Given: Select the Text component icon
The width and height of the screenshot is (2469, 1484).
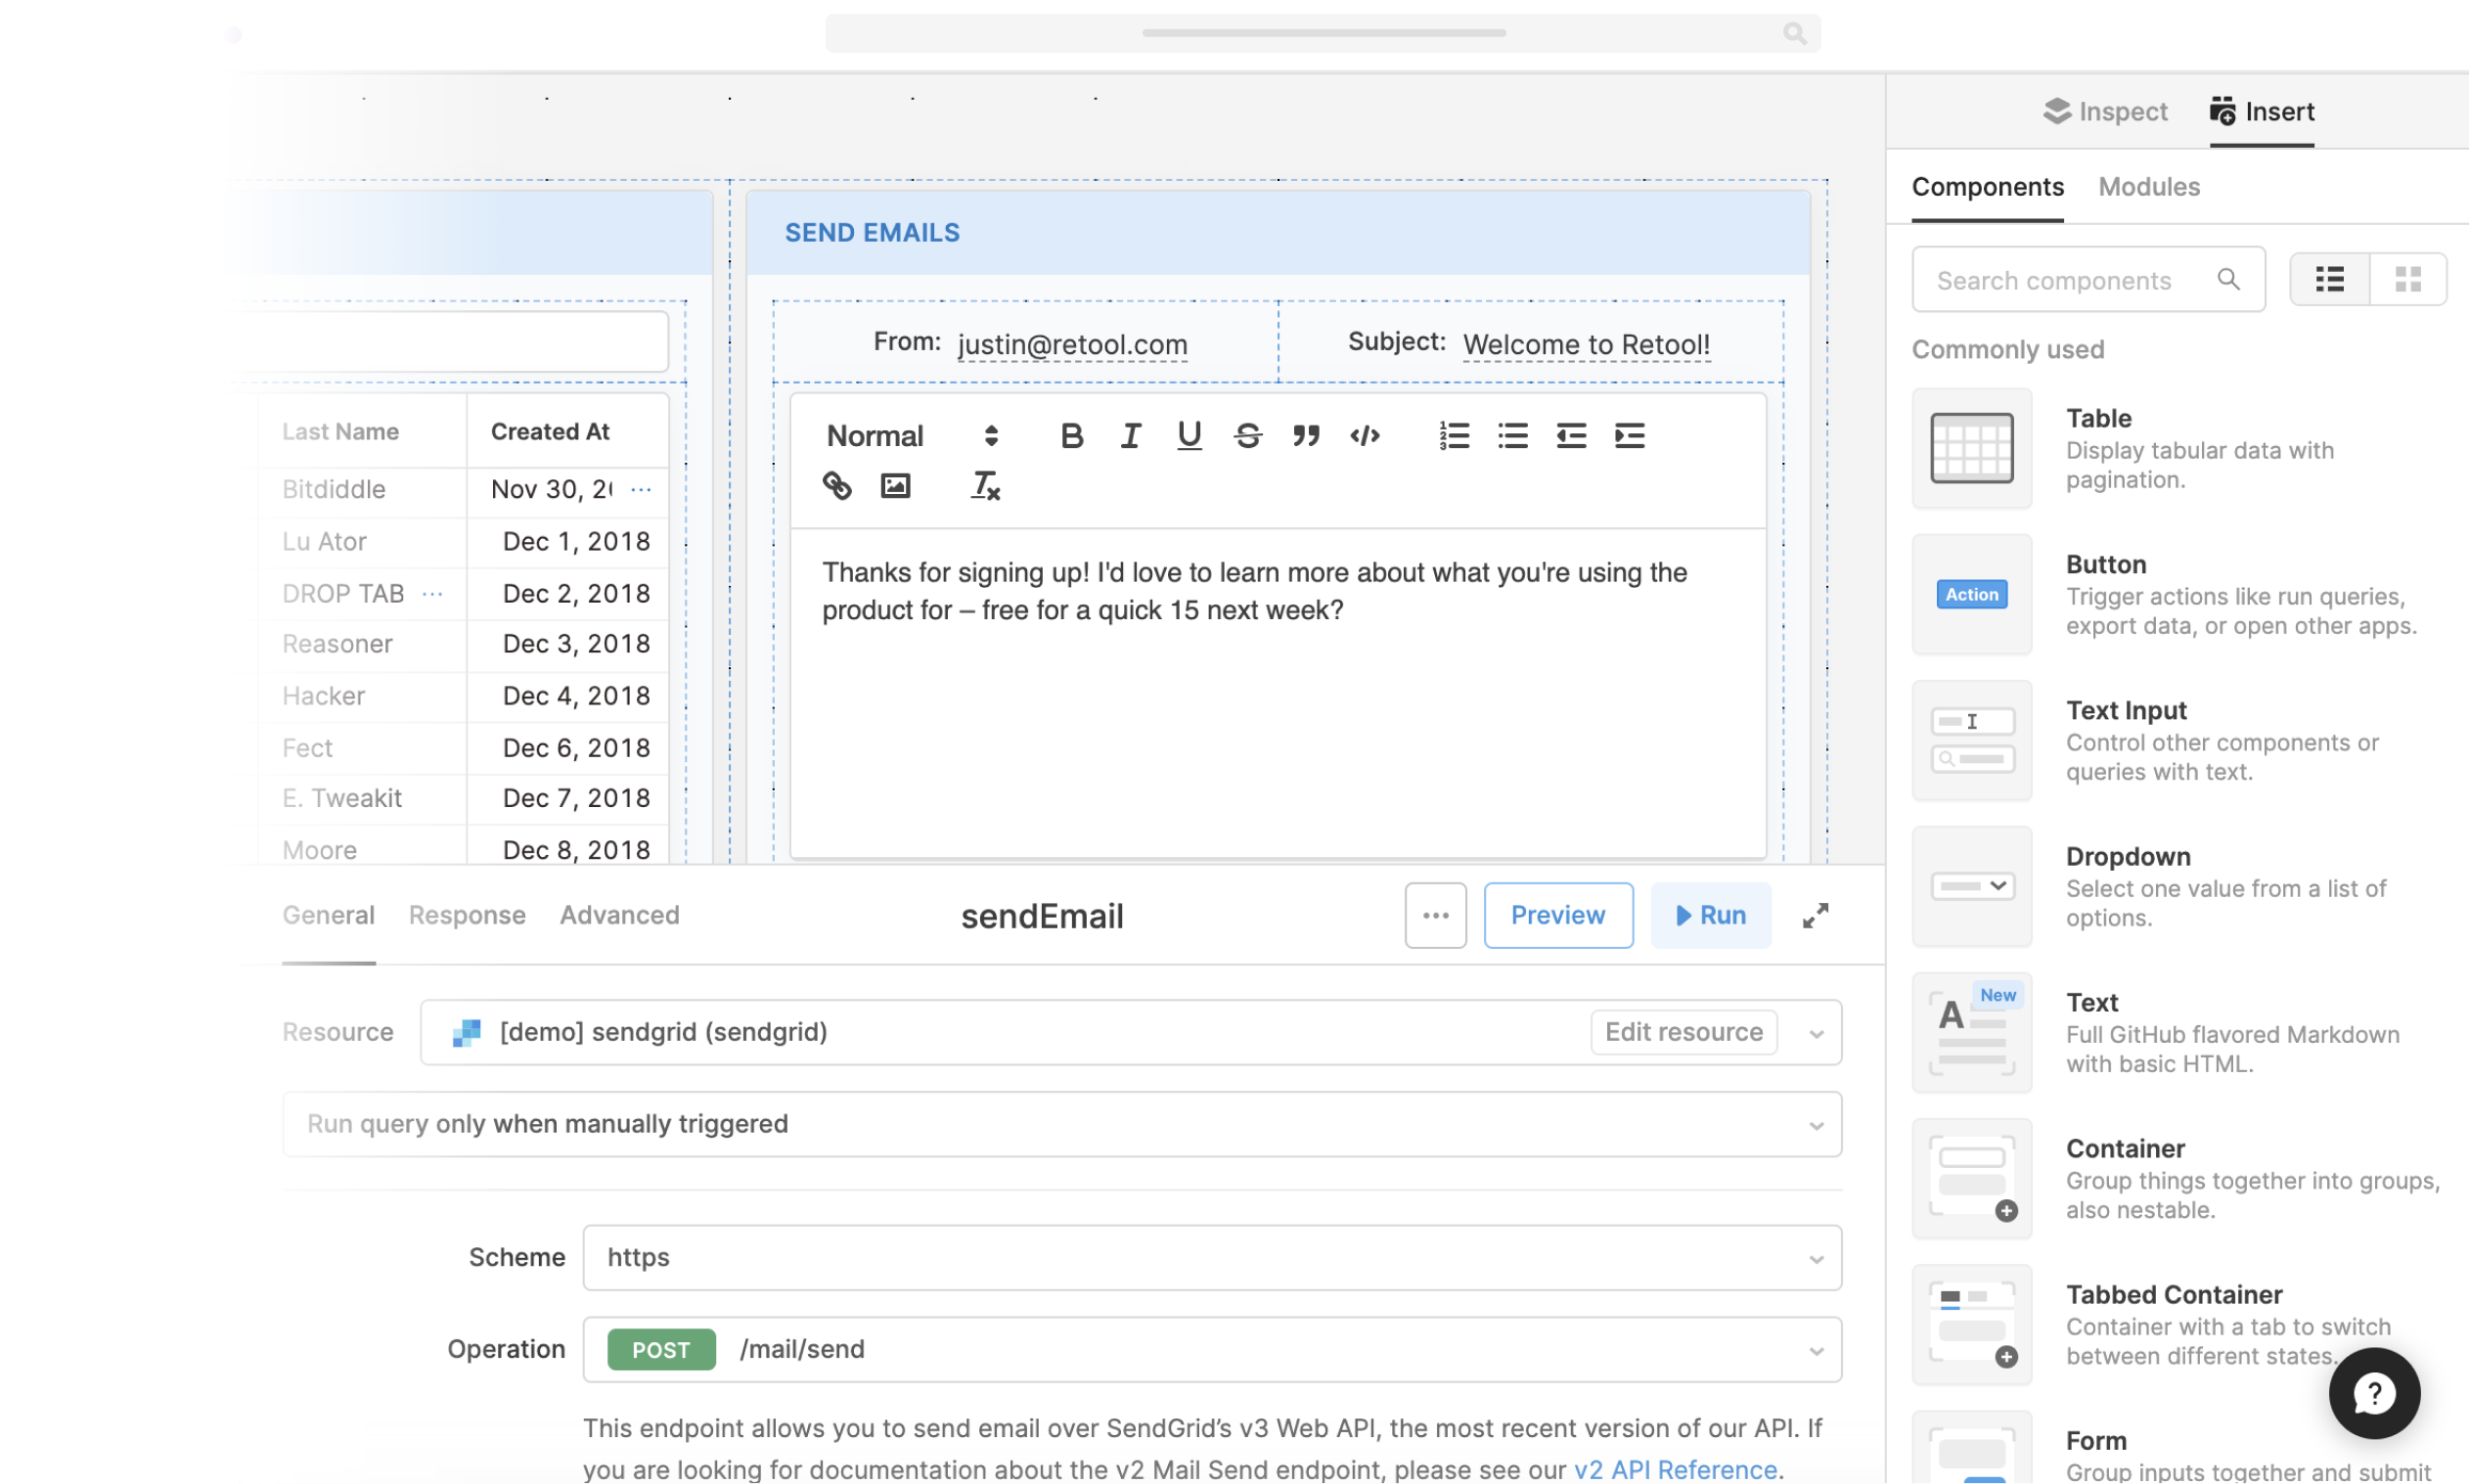Looking at the screenshot, I should pyautogui.click(x=1971, y=1032).
